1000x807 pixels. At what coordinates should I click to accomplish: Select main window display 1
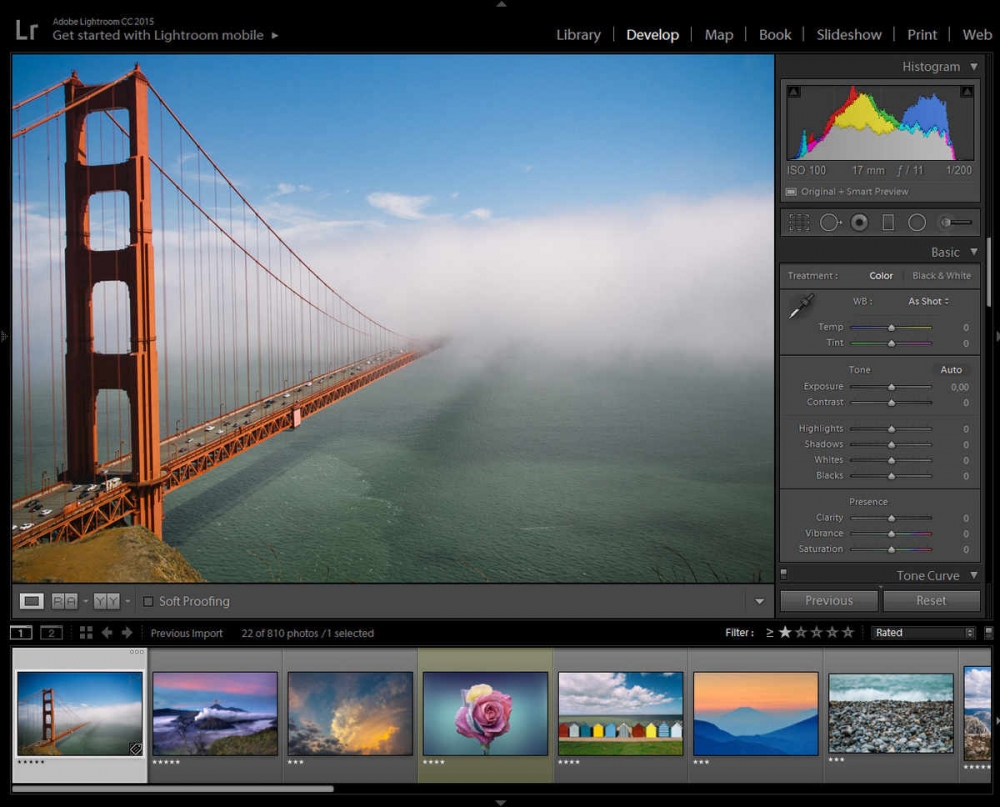21,633
